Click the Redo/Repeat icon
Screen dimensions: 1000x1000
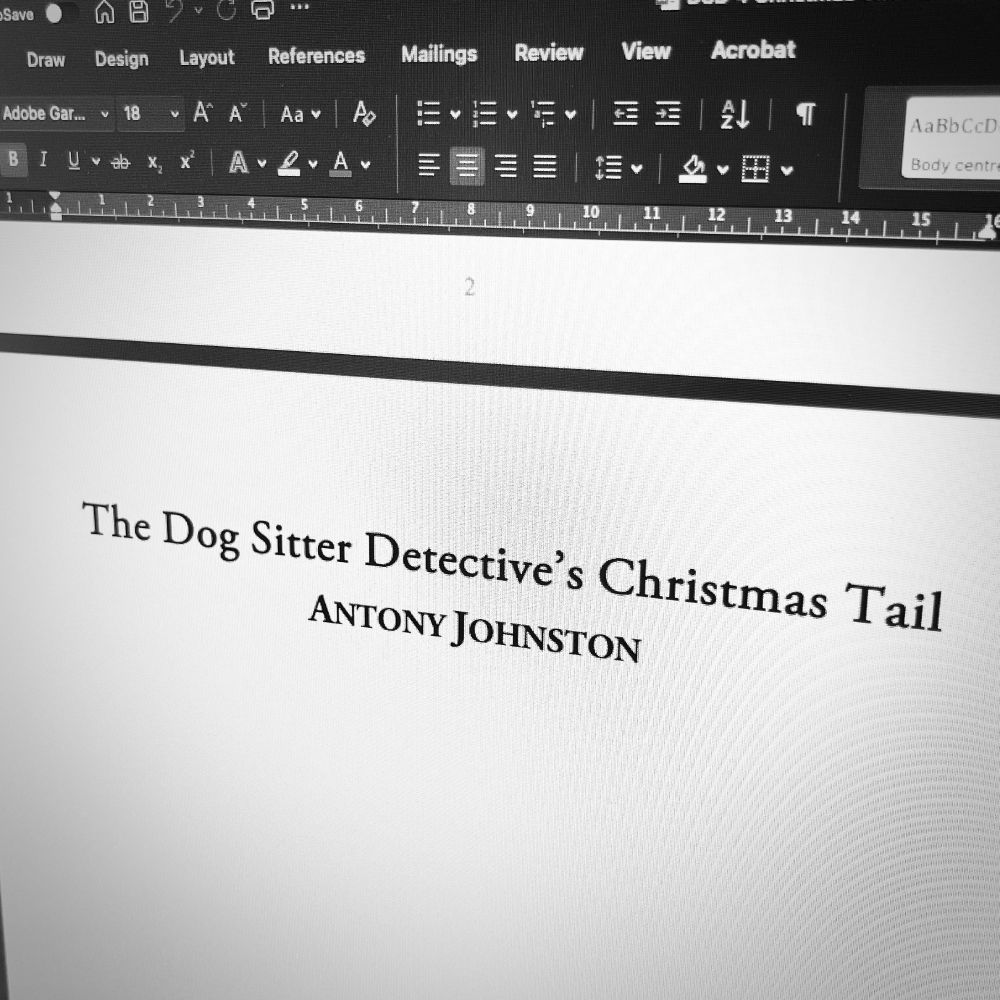(226, 10)
